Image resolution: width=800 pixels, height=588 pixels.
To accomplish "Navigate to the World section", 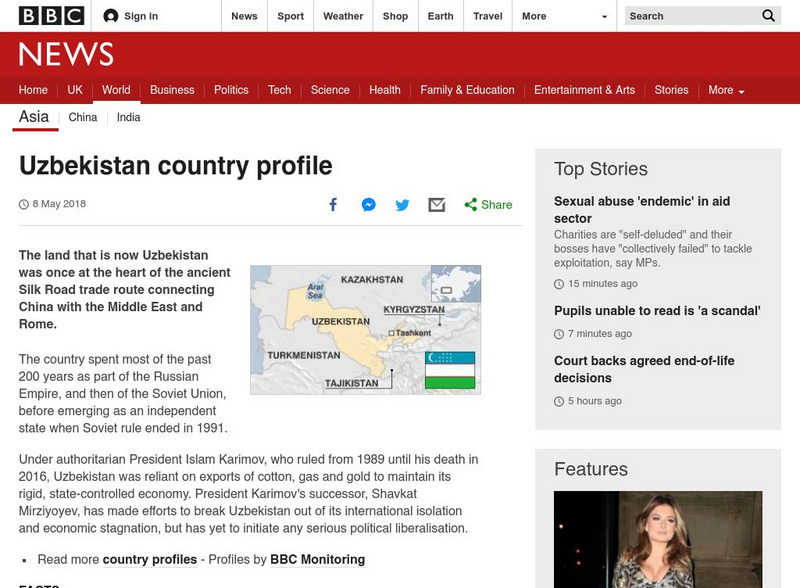I will coord(117,89).
